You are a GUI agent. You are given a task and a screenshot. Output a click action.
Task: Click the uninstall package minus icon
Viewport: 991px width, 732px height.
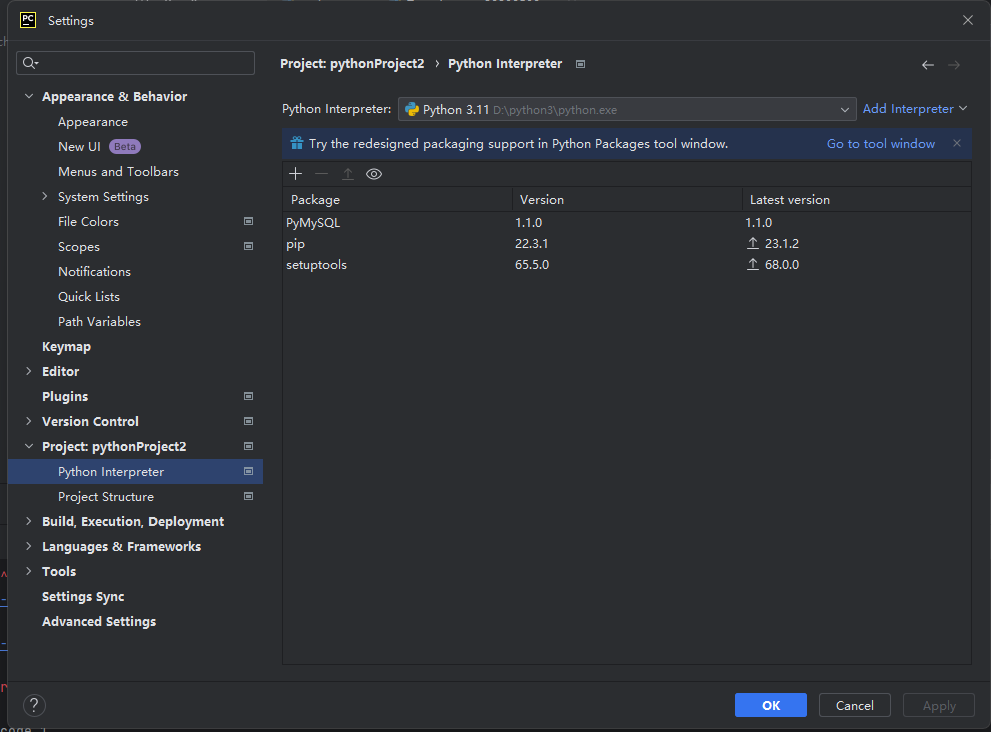pos(321,174)
